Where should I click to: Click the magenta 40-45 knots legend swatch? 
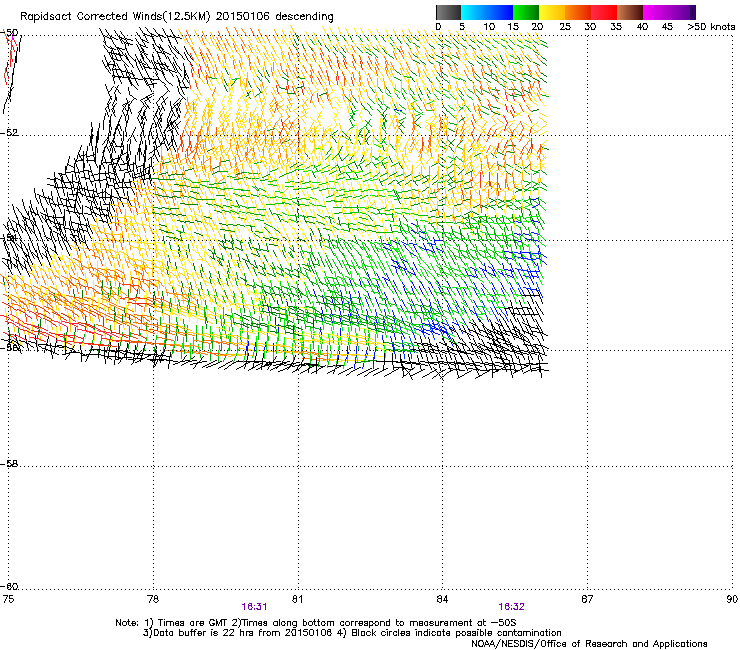656,12
